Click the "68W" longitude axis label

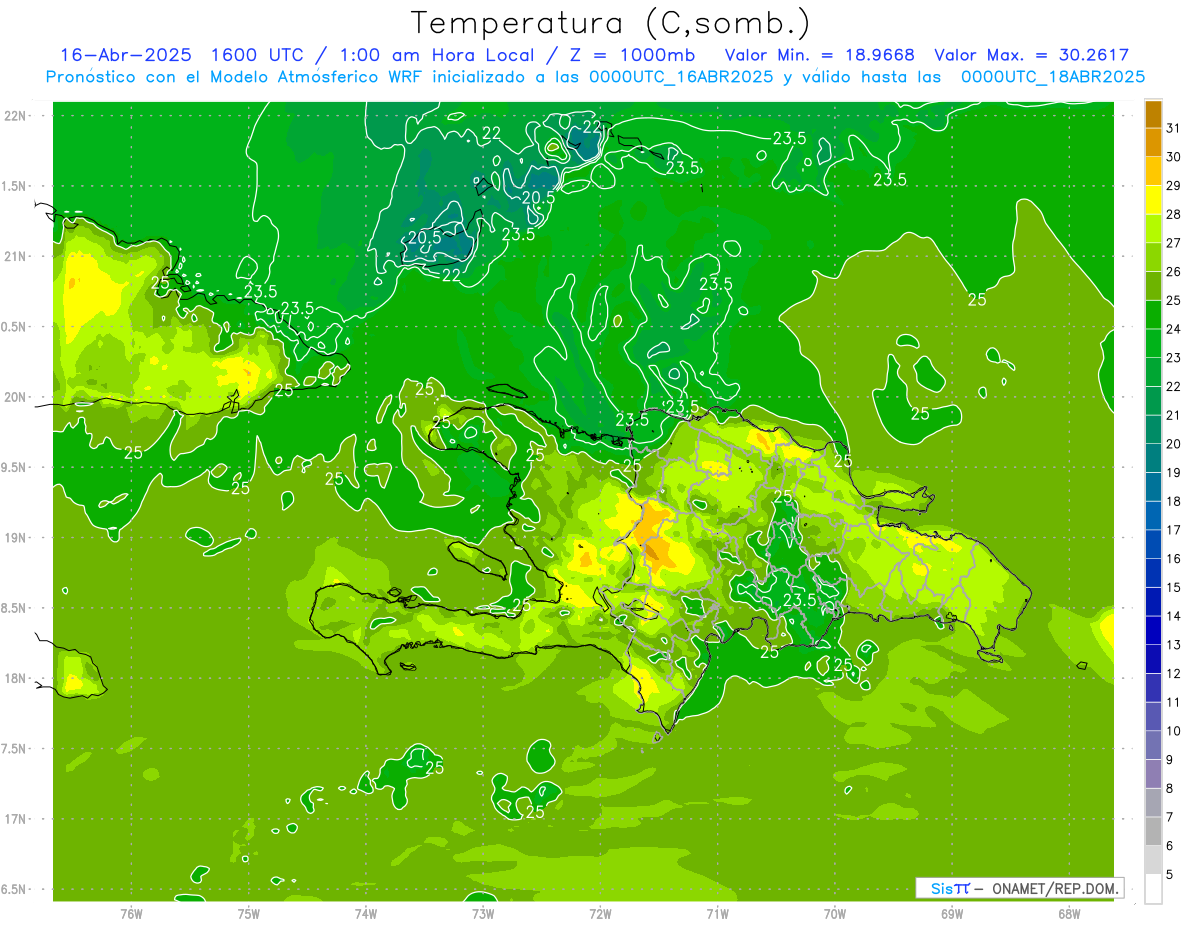coord(1069,914)
